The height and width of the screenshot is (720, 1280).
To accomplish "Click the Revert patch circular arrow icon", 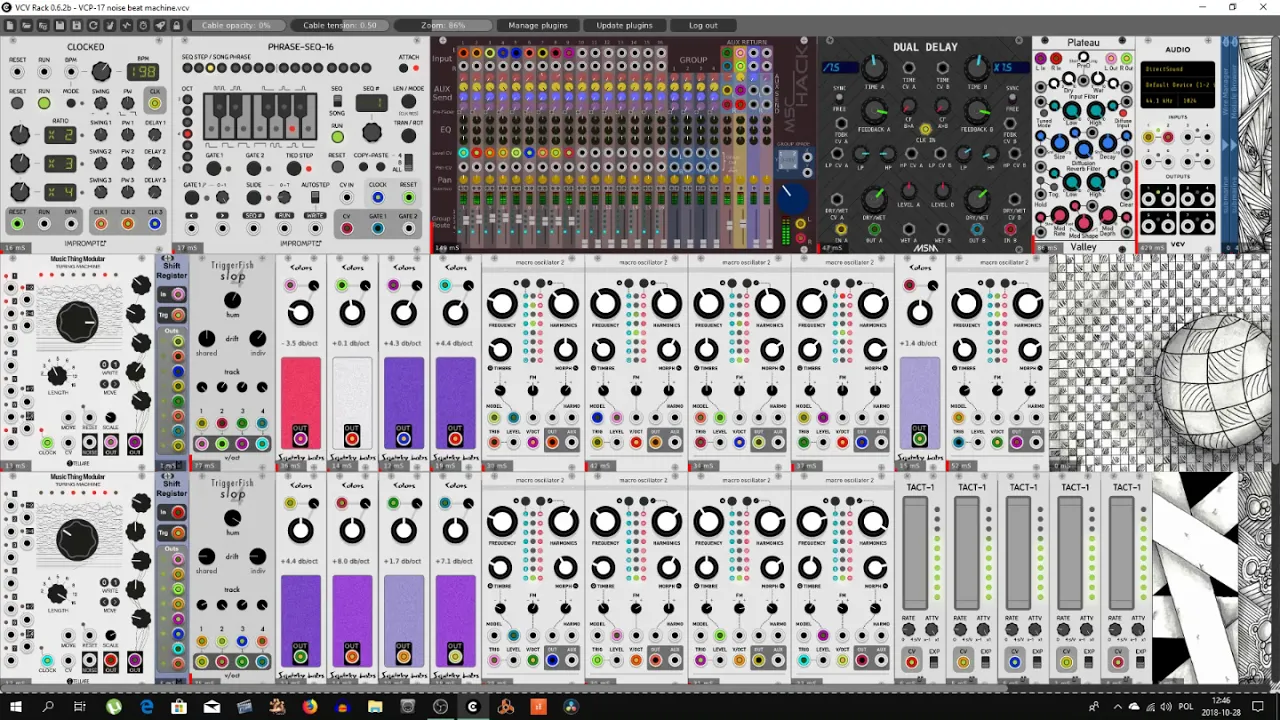I will point(93,25).
